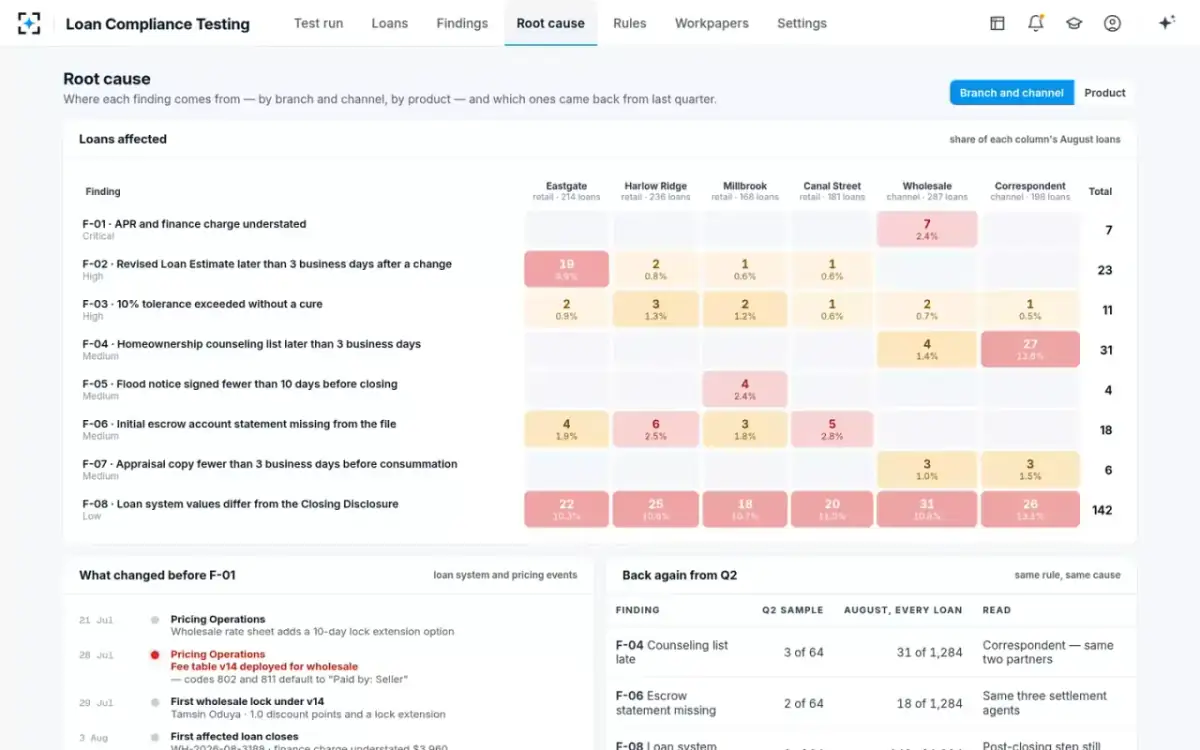Click Q2 SAMPLE column header

tap(793, 610)
